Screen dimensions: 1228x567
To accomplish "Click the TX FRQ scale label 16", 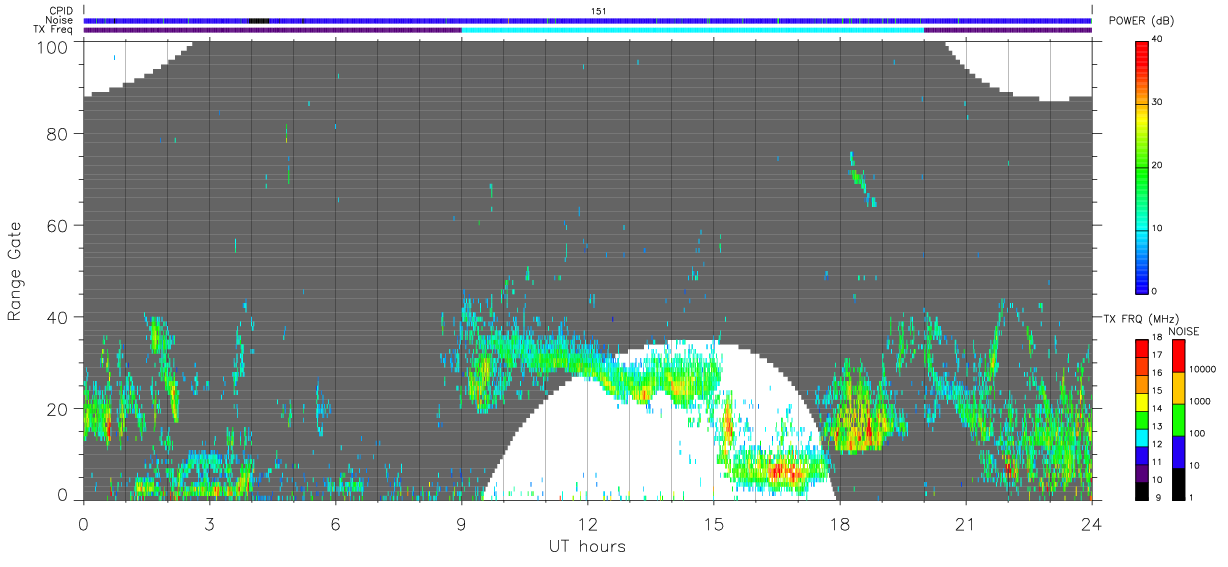I will click(x=1158, y=373).
